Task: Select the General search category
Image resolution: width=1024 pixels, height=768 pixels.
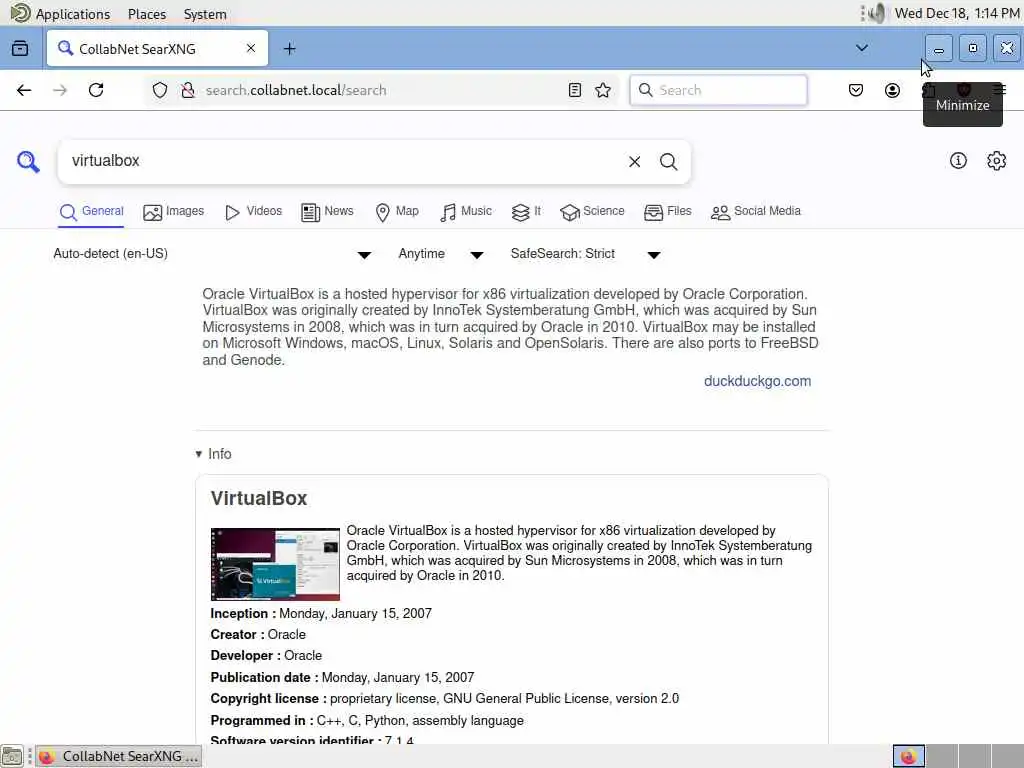Action: [x=91, y=212]
